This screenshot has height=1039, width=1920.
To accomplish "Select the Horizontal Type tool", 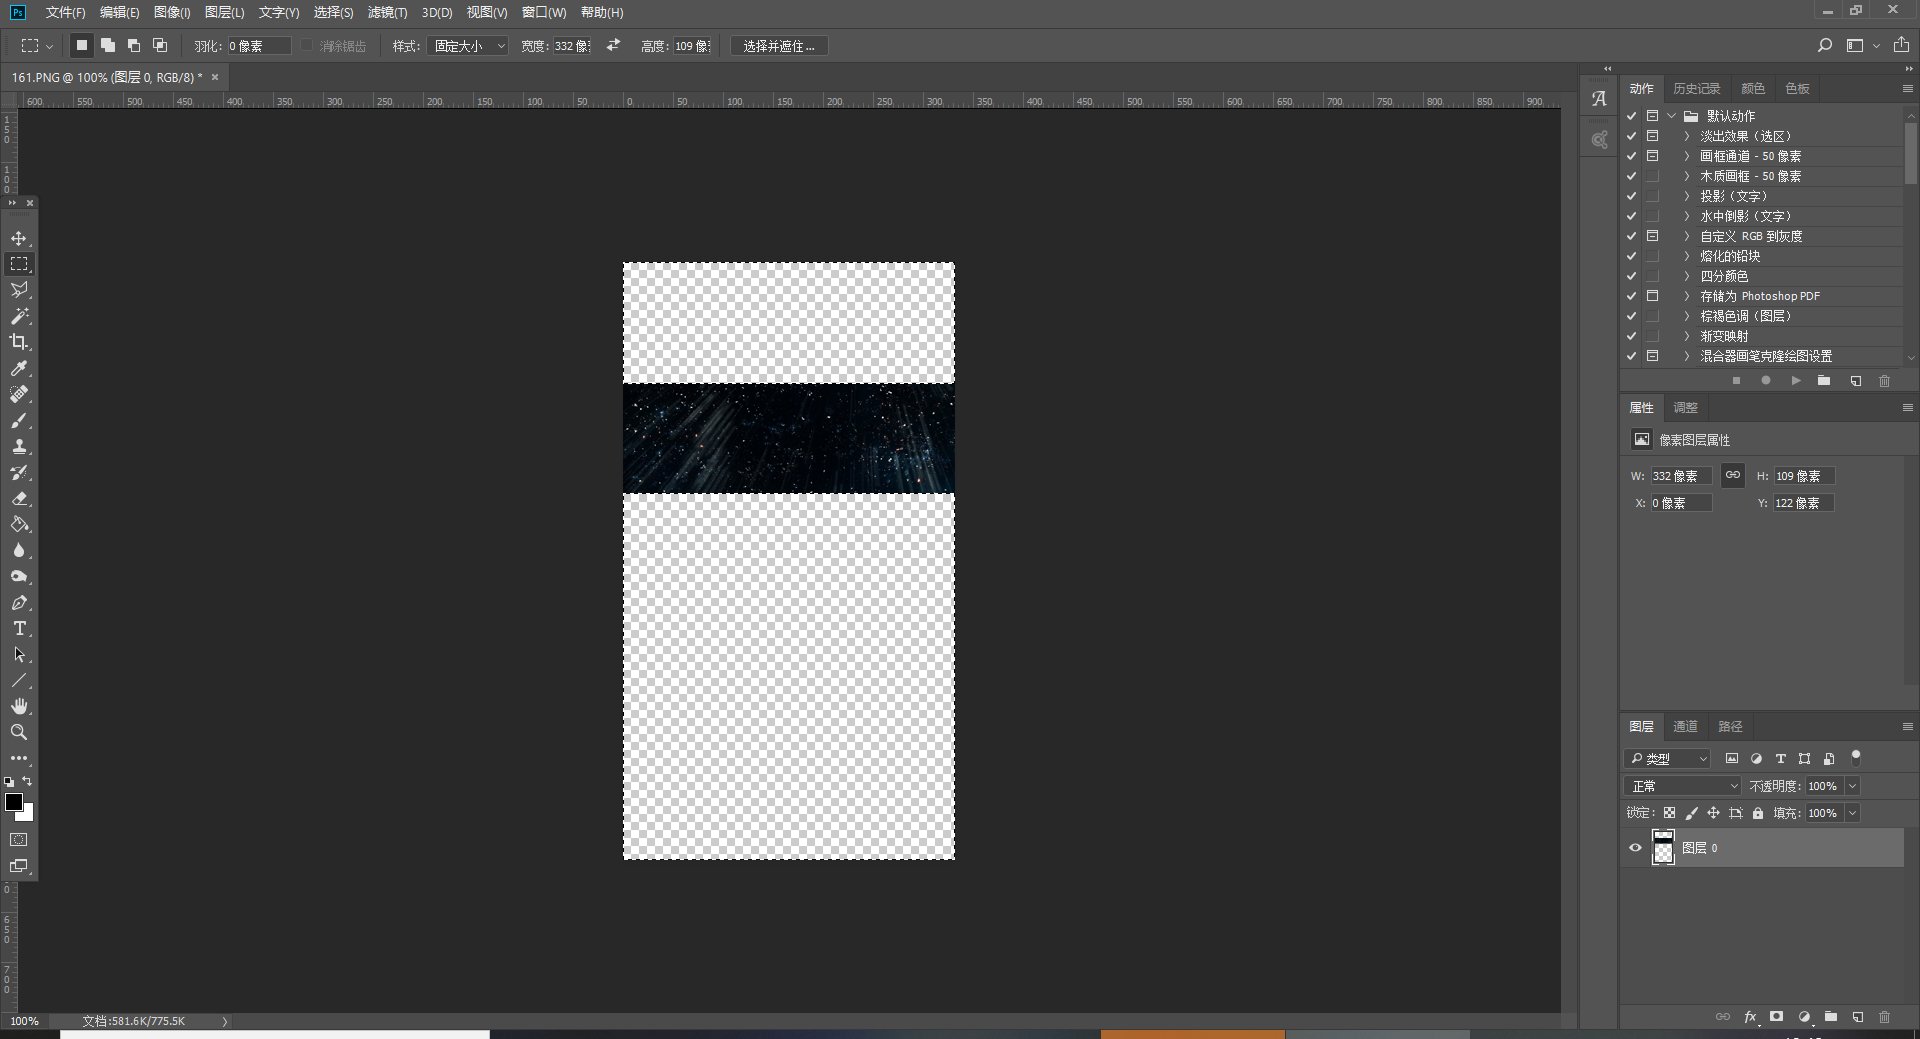I will [19, 629].
